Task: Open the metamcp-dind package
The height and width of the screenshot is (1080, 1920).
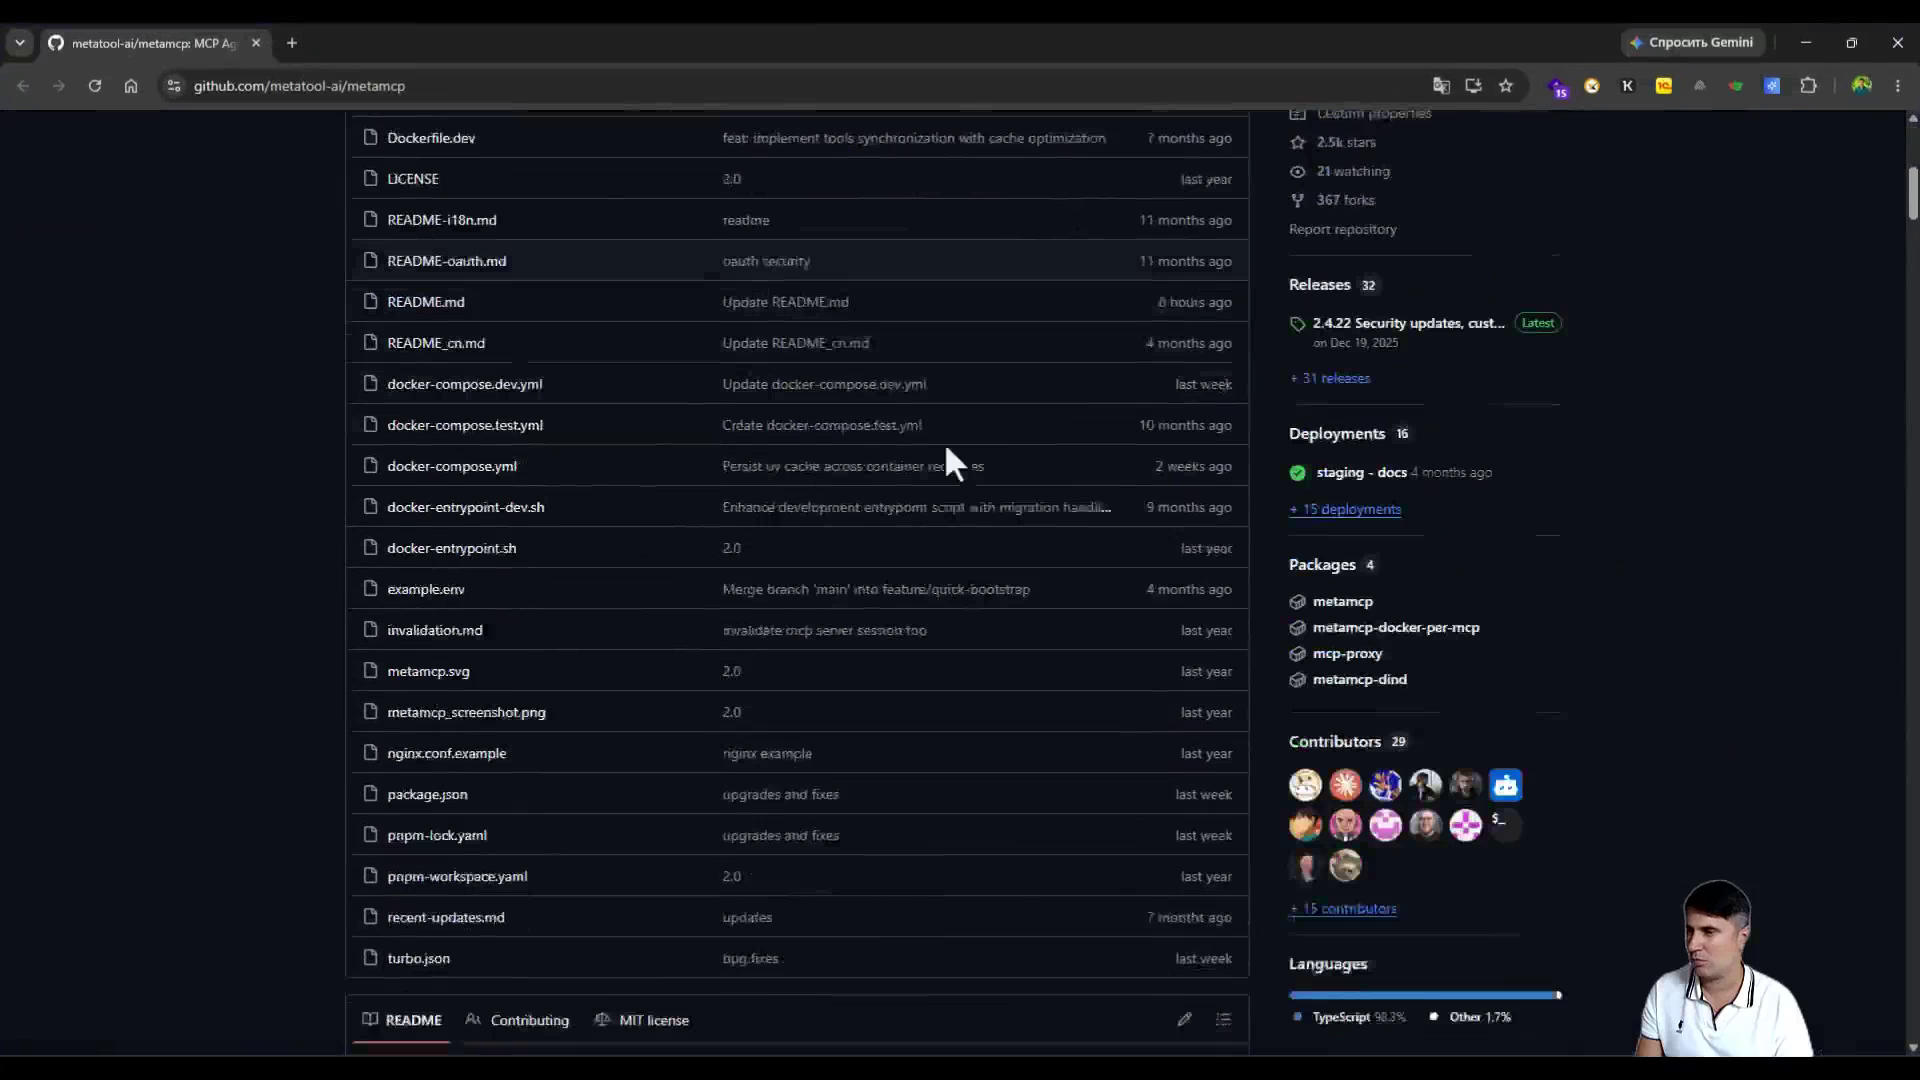Action: tap(1360, 679)
